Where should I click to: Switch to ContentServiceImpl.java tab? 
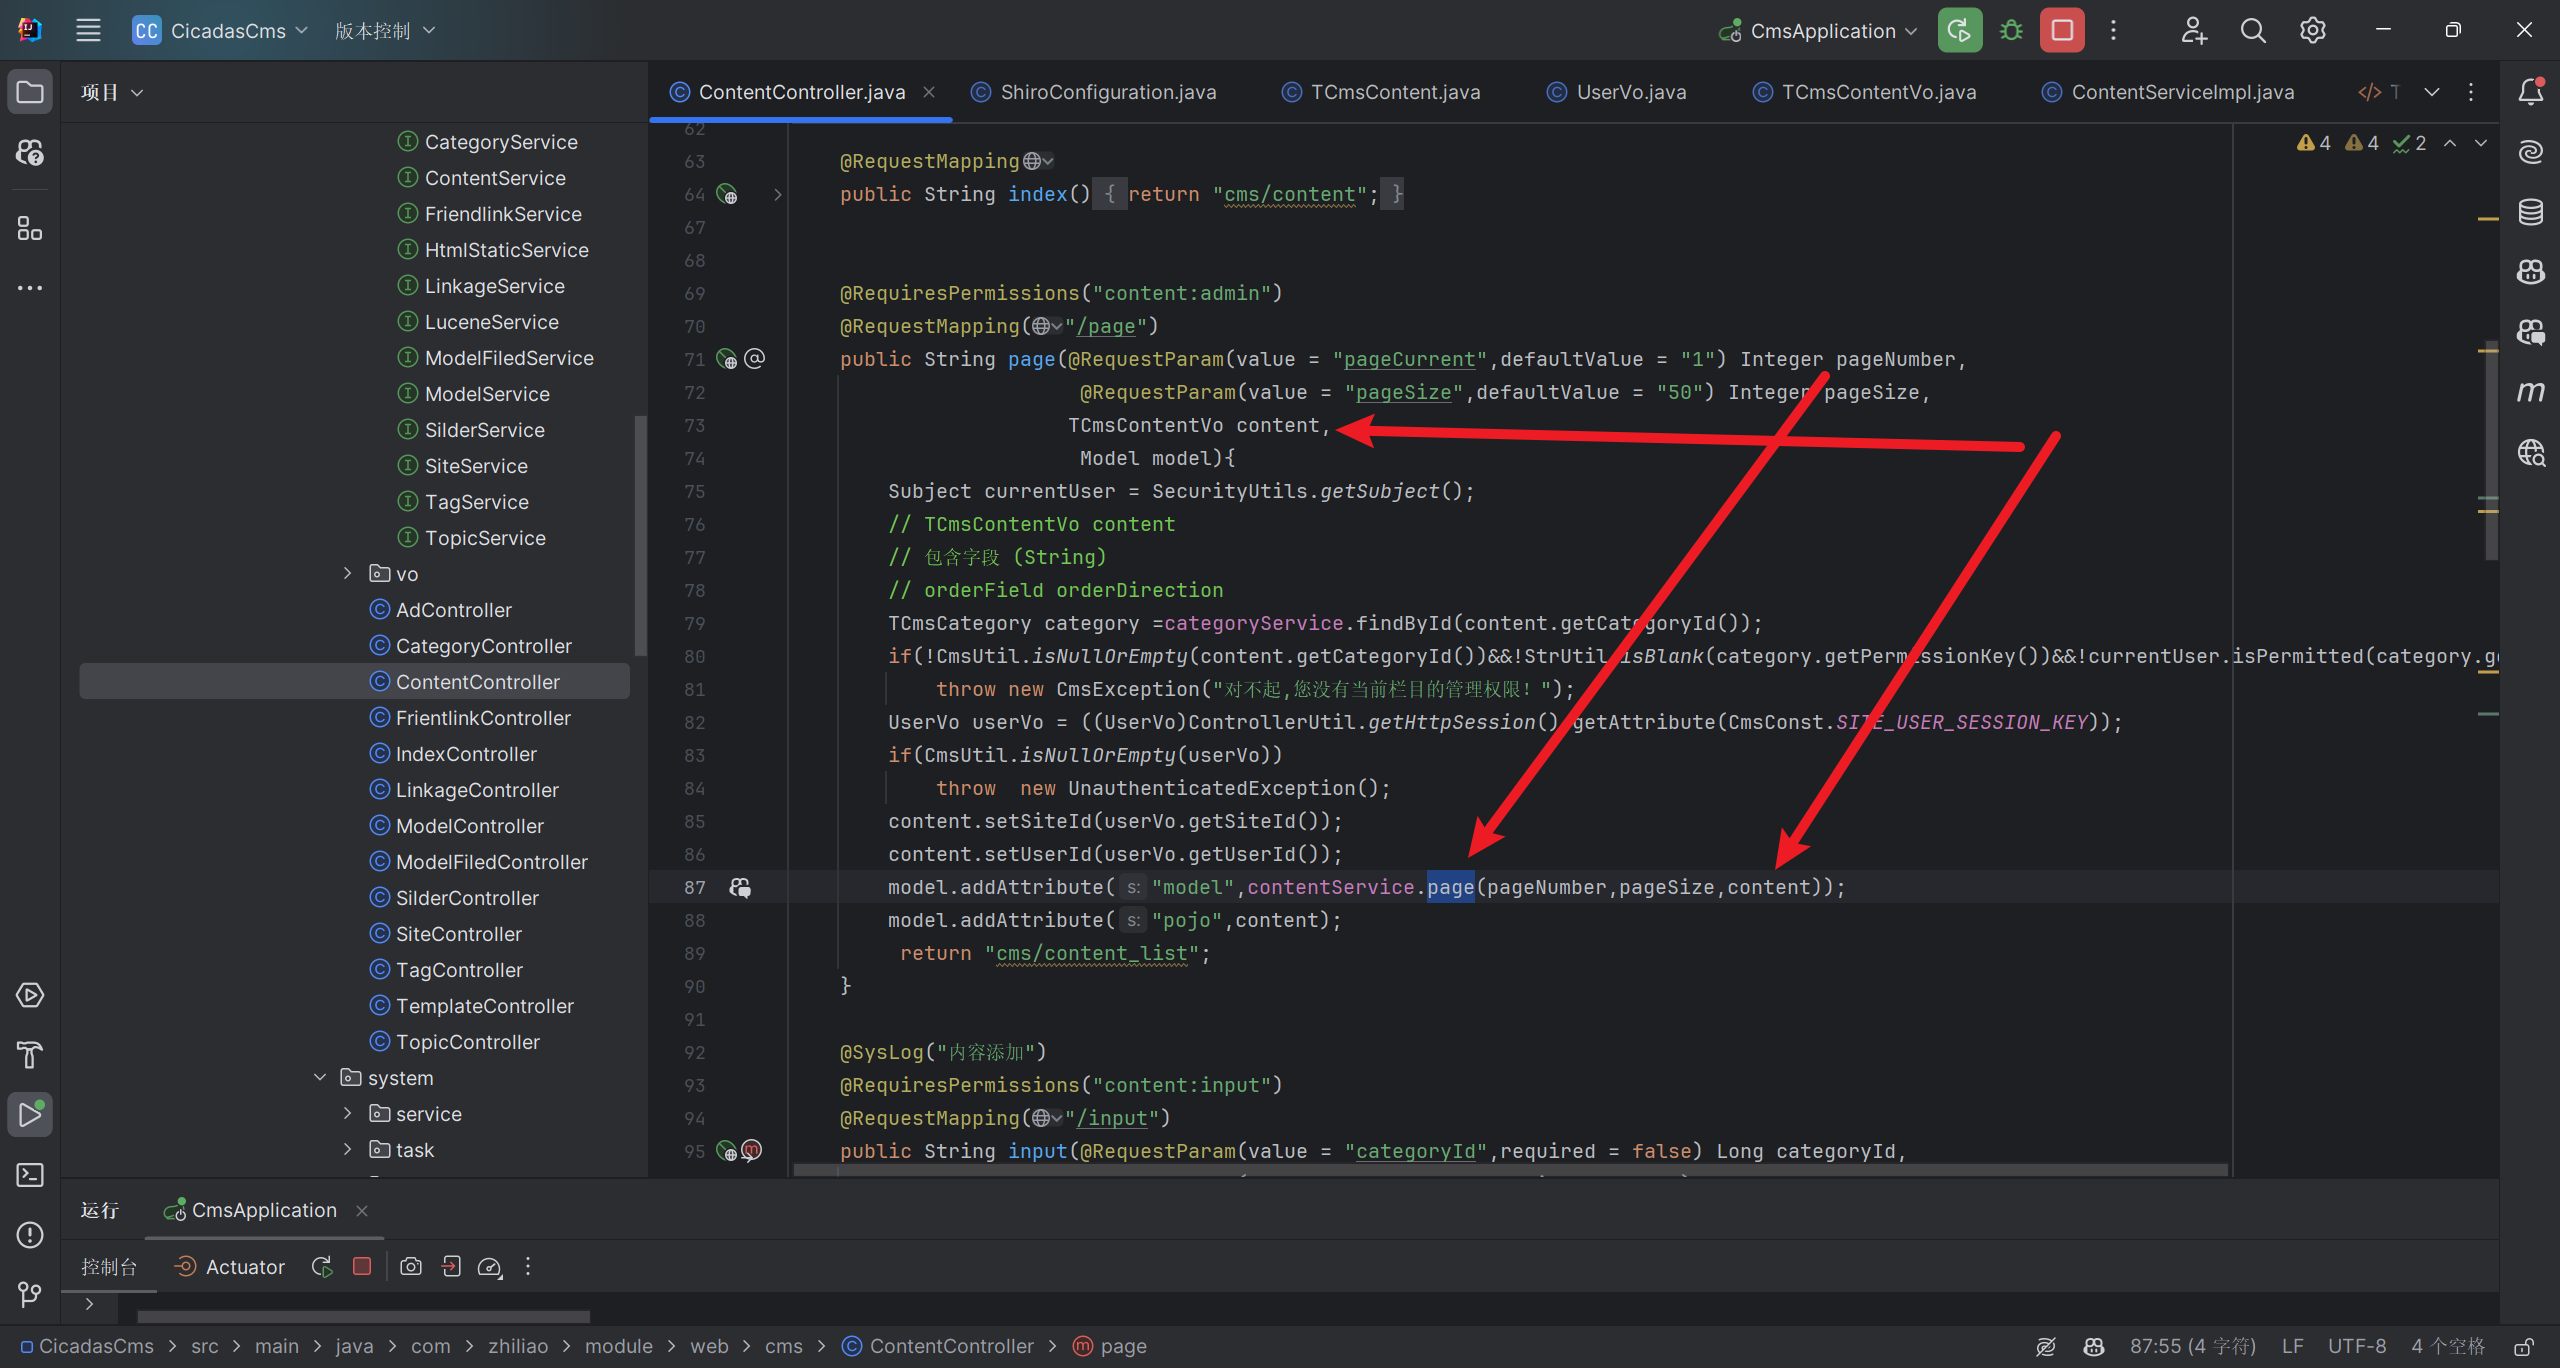click(2169, 92)
